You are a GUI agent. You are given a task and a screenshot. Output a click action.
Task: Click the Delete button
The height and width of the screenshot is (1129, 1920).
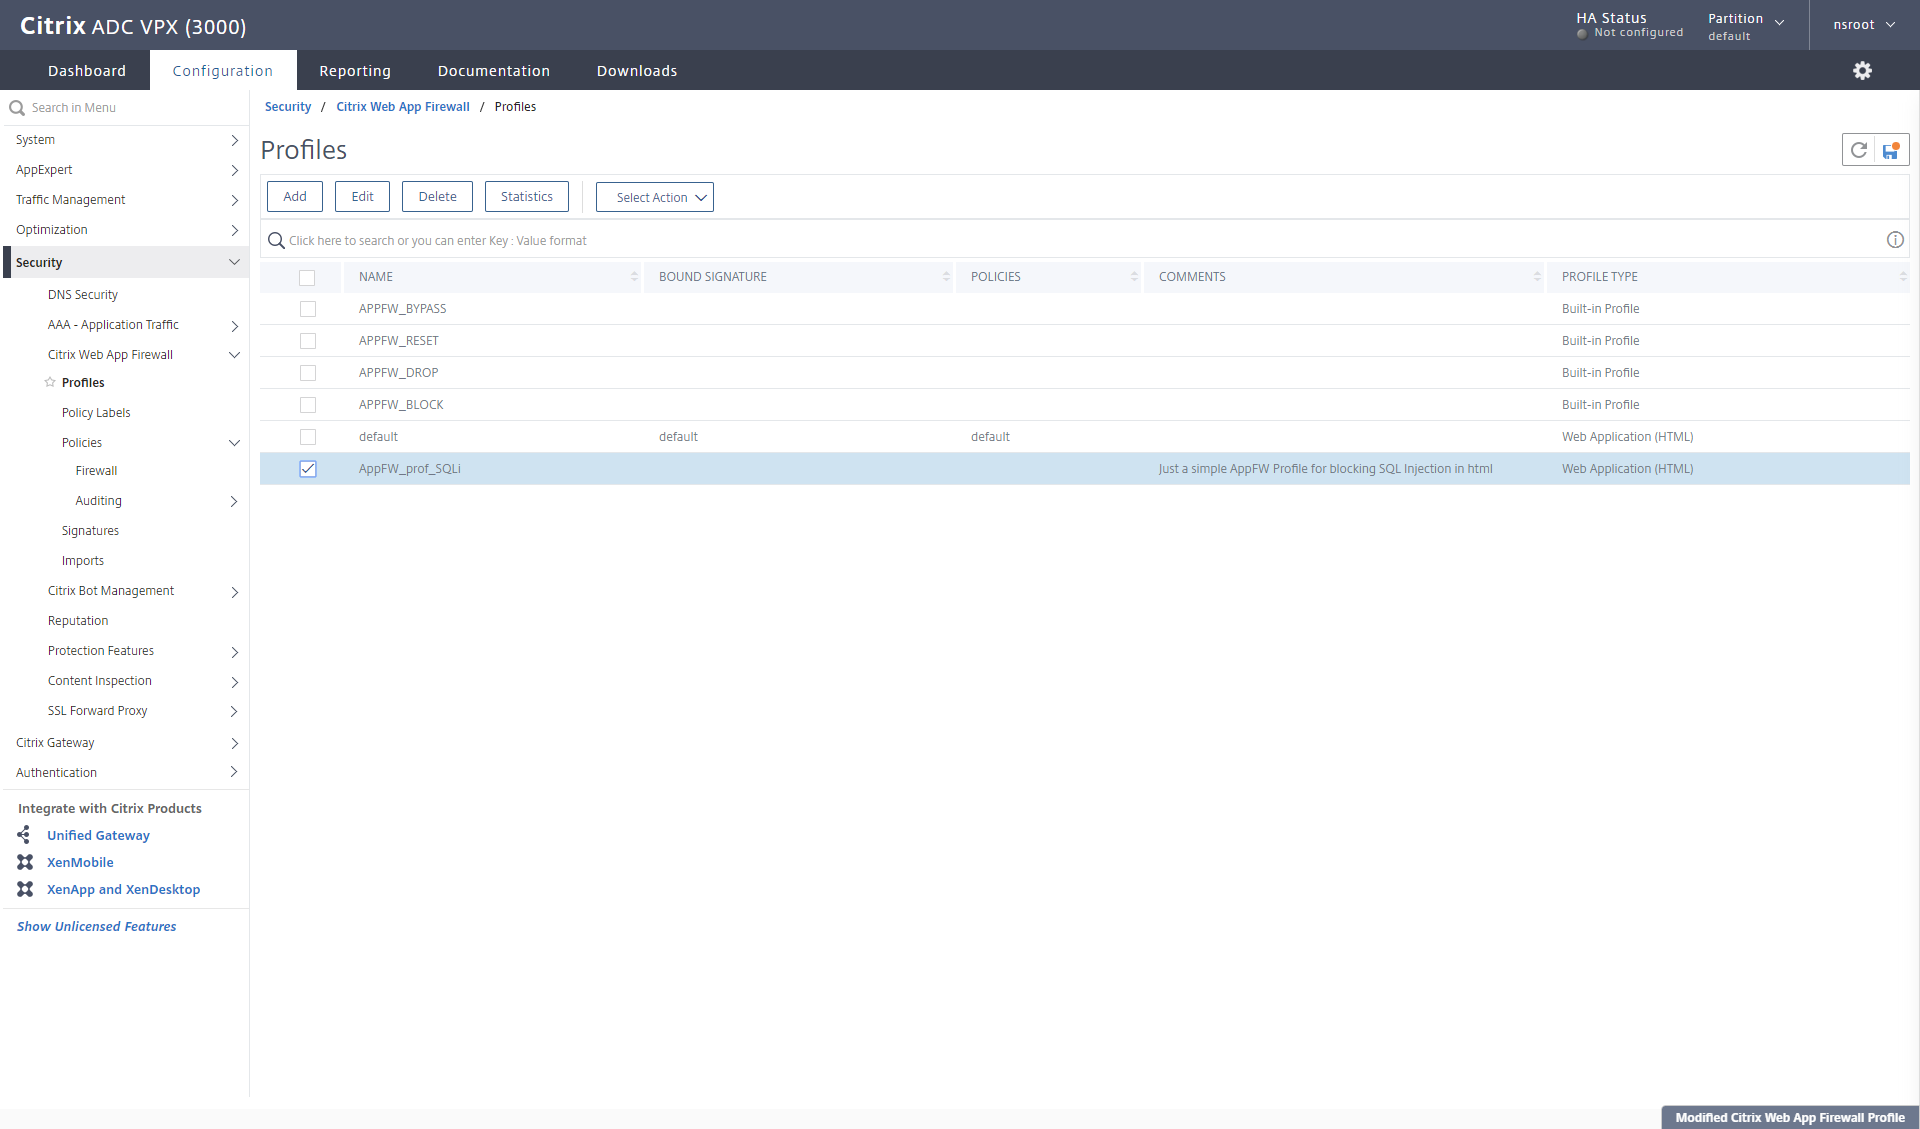pyautogui.click(x=437, y=197)
